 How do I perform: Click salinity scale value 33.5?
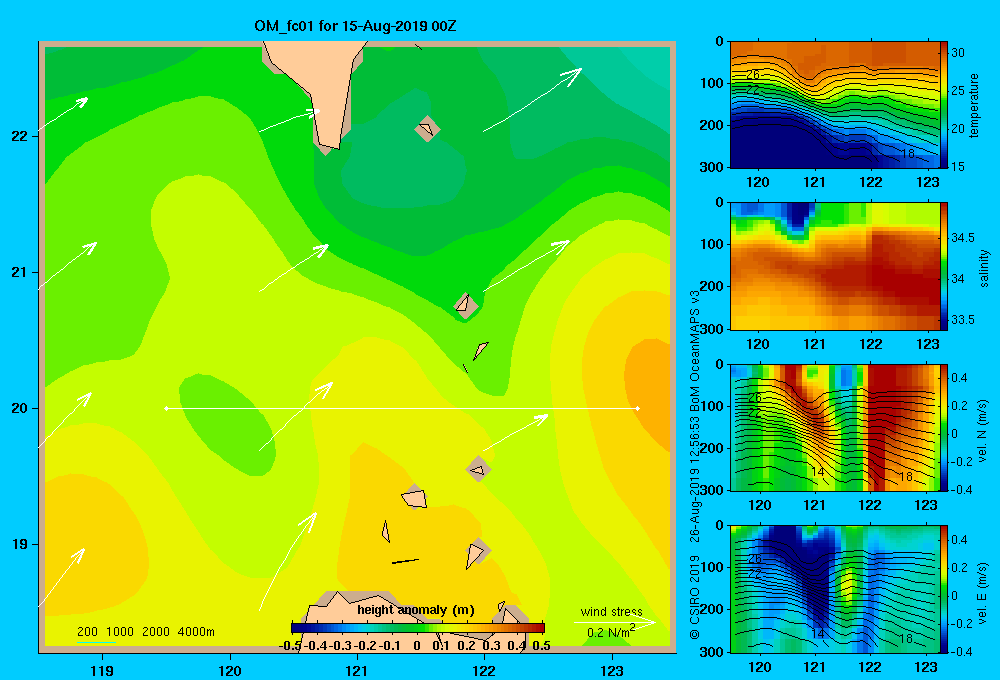click(x=962, y=320)
